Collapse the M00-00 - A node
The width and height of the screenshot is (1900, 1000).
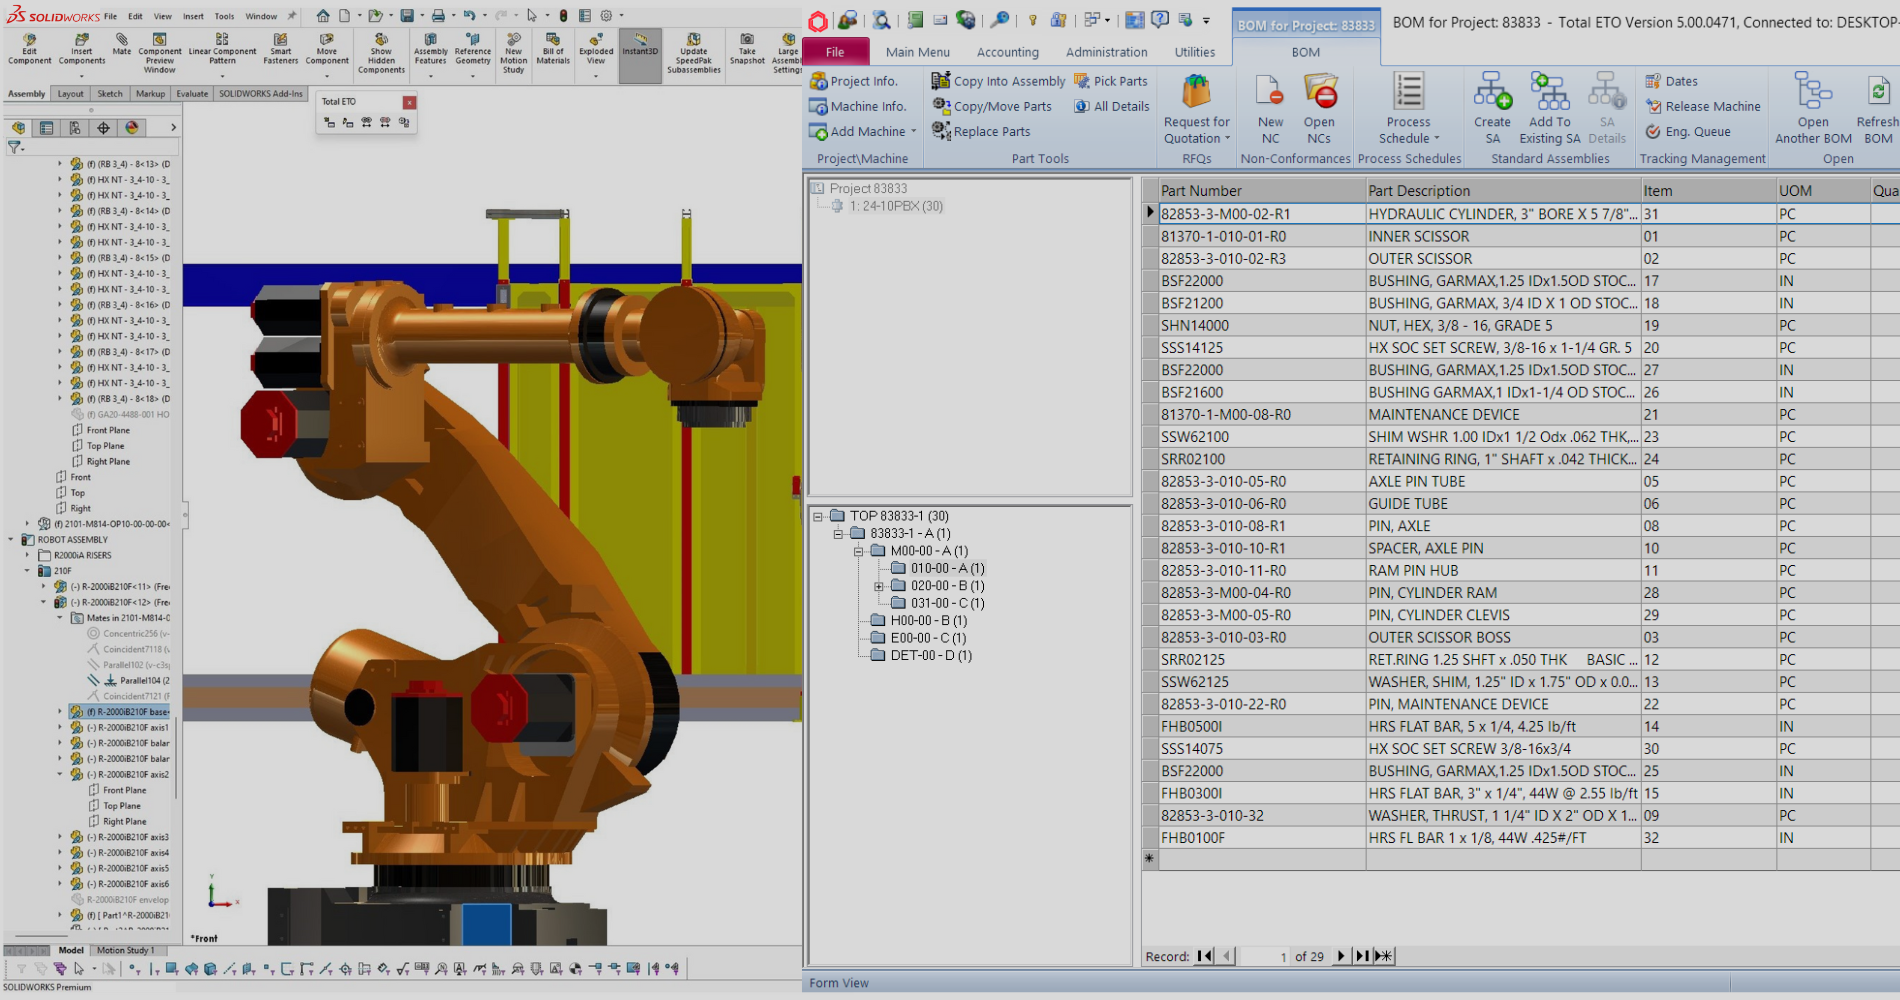[x=858, y=551]
